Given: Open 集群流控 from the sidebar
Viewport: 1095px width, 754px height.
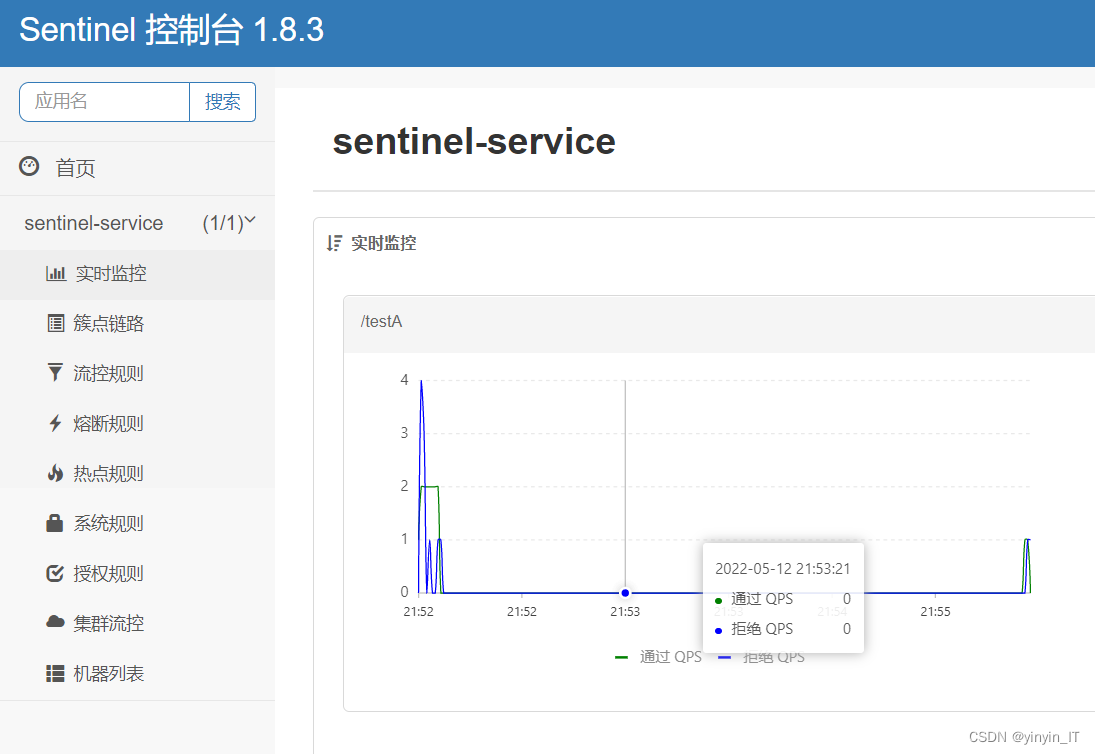Looking at the screenshot, I should click(138, 623).
